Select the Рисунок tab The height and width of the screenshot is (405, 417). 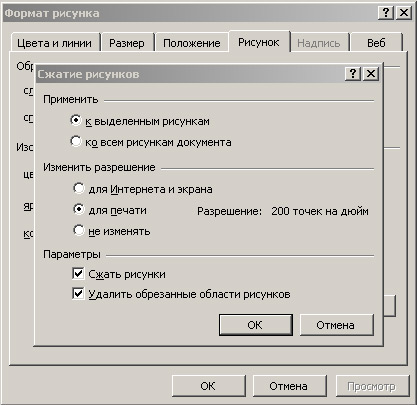(x=259, y=42)
